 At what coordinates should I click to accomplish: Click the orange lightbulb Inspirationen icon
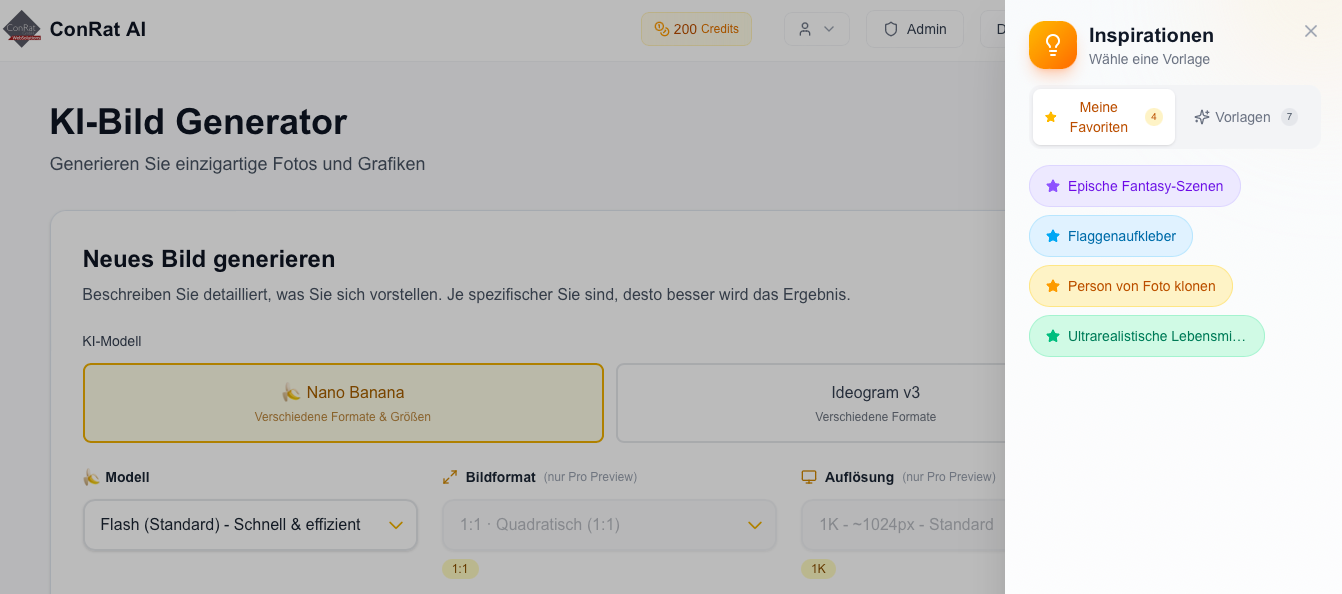click(x=1052, y=45)
